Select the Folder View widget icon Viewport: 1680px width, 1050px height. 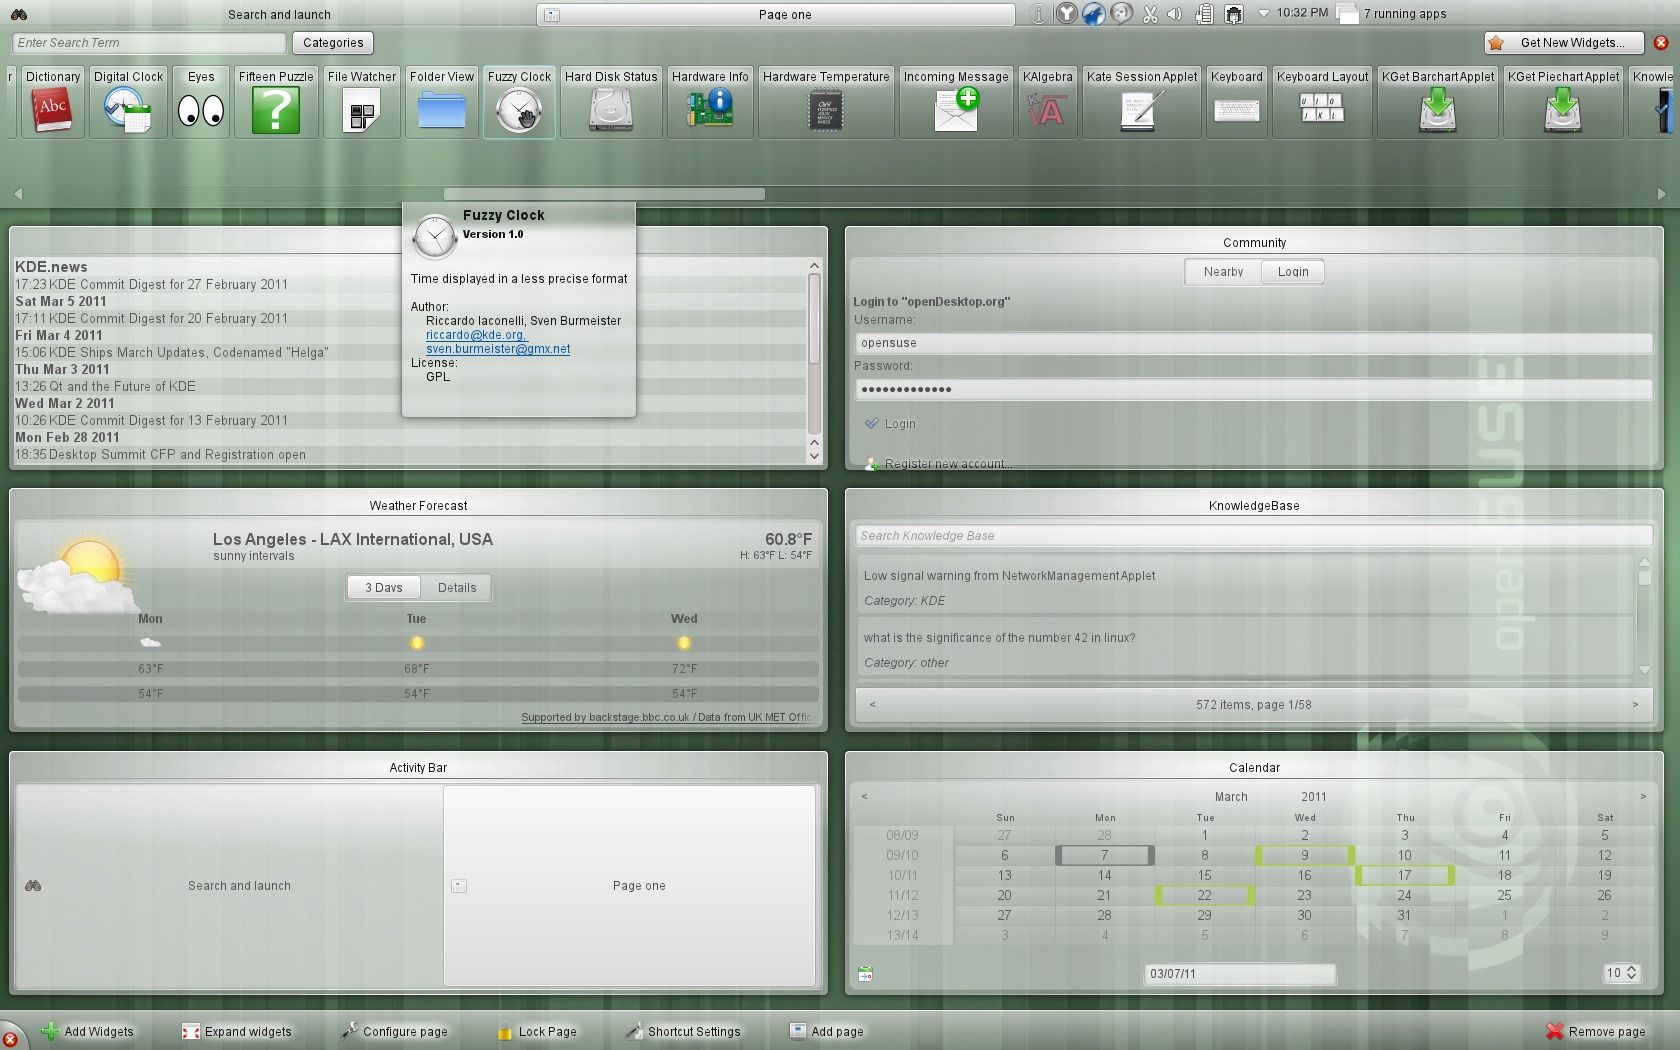(x=441, y=109)
